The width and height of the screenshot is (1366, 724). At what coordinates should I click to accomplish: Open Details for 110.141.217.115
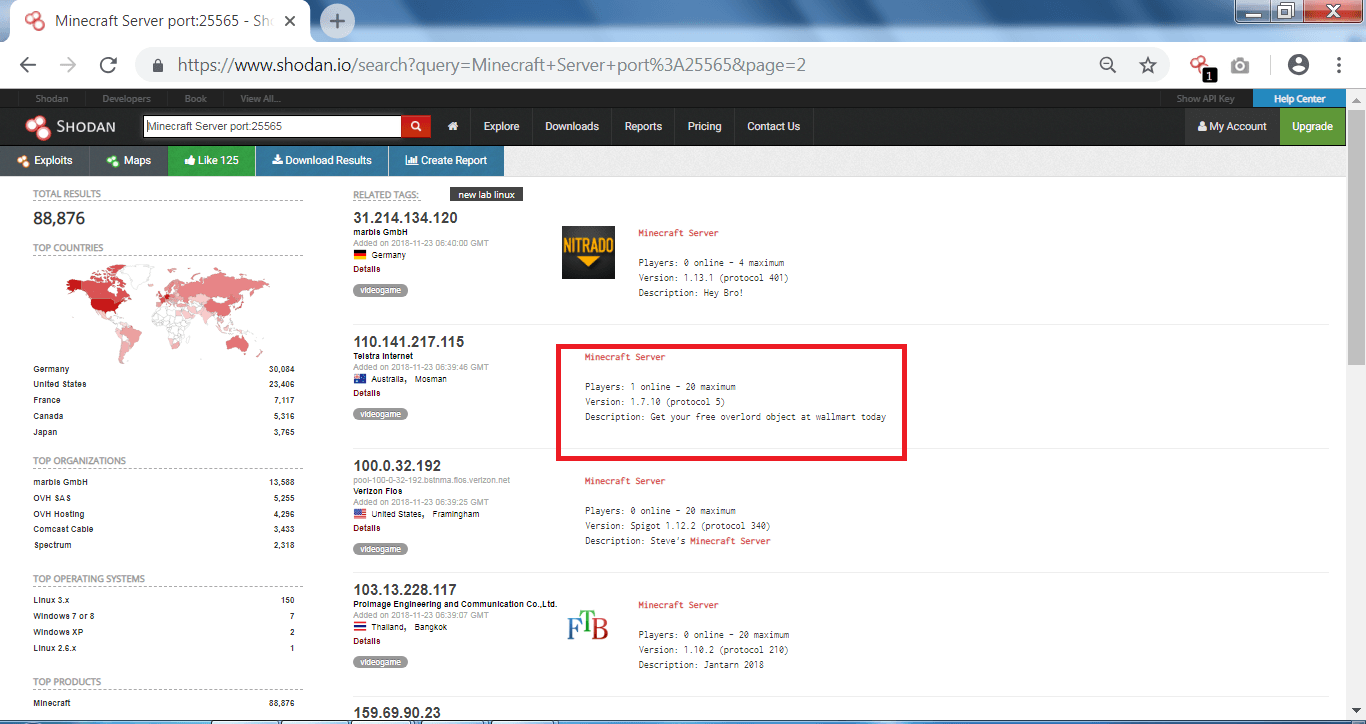pyautogui.click(x=367, y=393)
